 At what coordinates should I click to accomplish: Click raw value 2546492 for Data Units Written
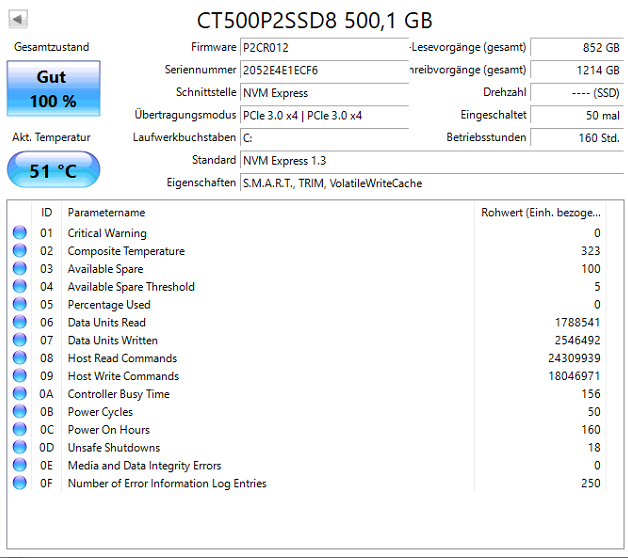[578, 340]
